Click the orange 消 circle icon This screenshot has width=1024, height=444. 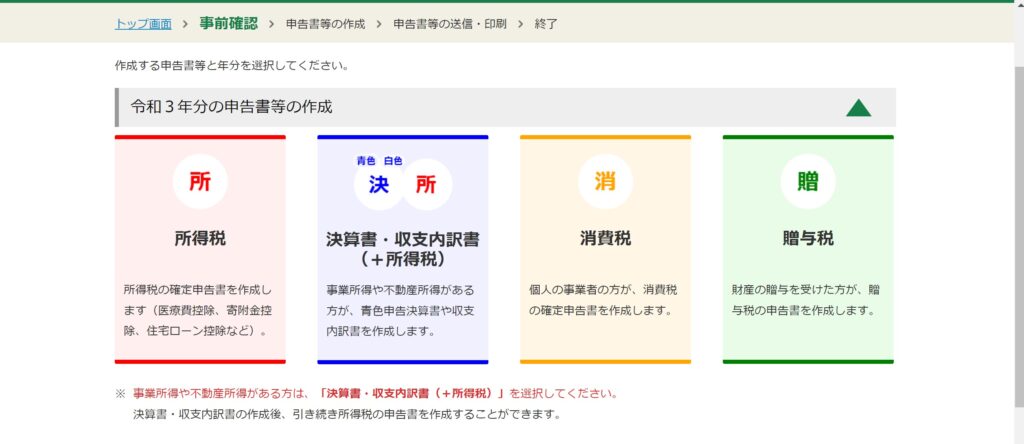605,182
